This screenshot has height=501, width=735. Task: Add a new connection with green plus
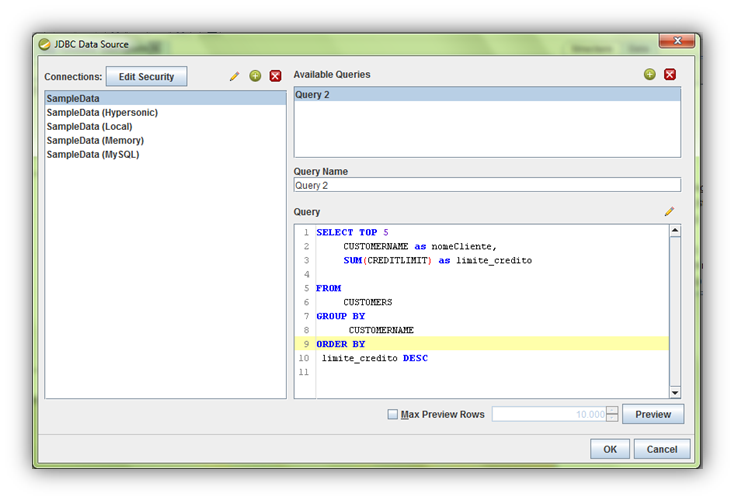click(x=255, y=76)
